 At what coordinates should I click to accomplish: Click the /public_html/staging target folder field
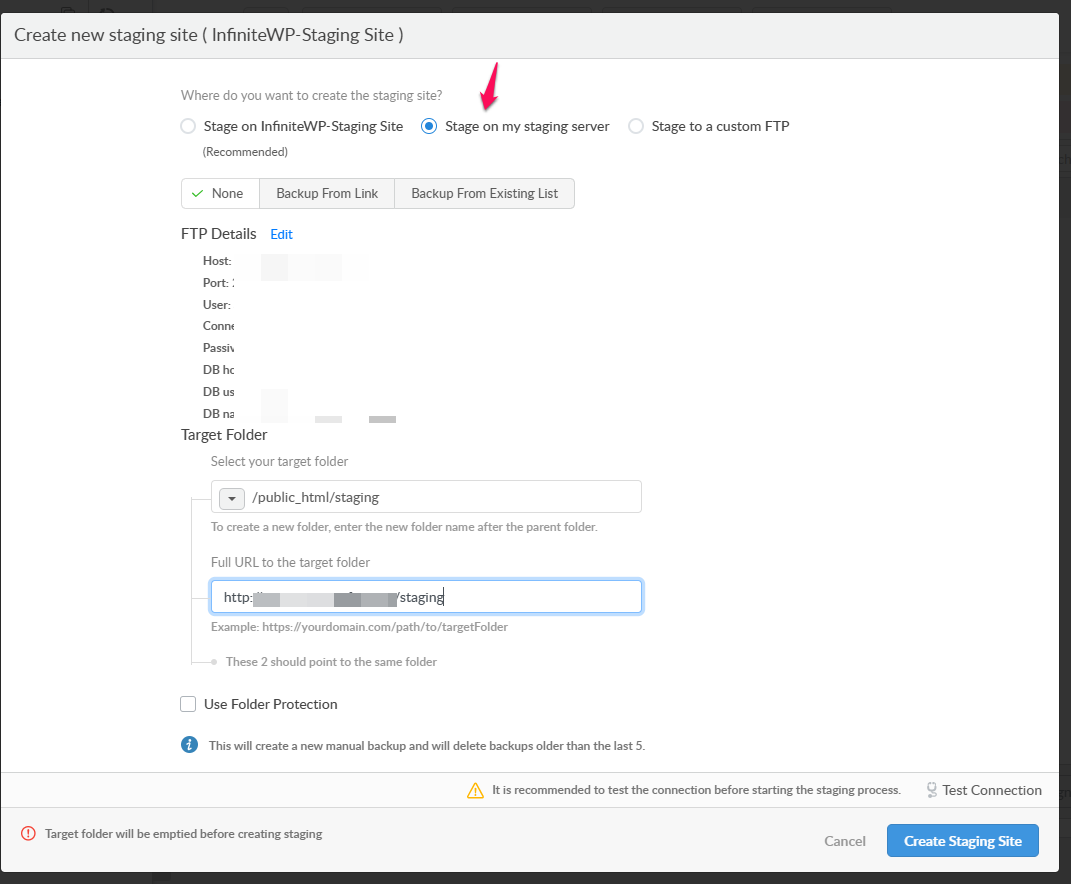(426, 497)
